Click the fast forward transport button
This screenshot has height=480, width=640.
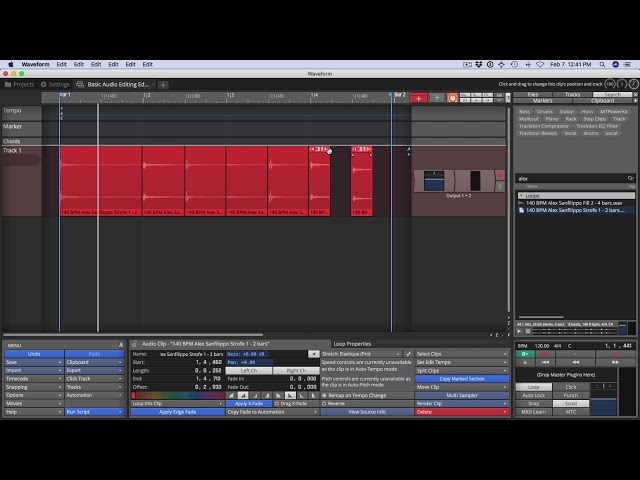(616, 362)
